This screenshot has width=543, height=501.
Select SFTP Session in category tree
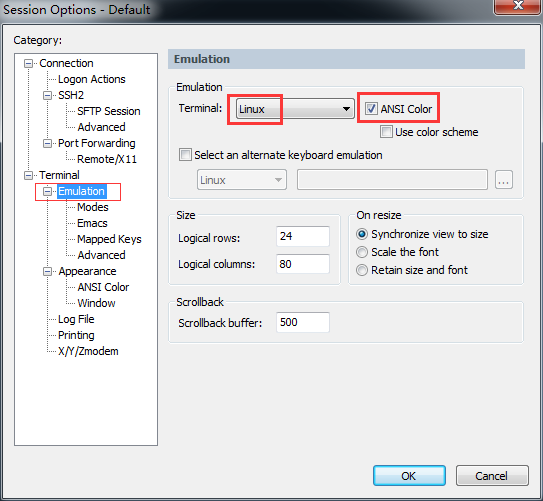(109, 111)
